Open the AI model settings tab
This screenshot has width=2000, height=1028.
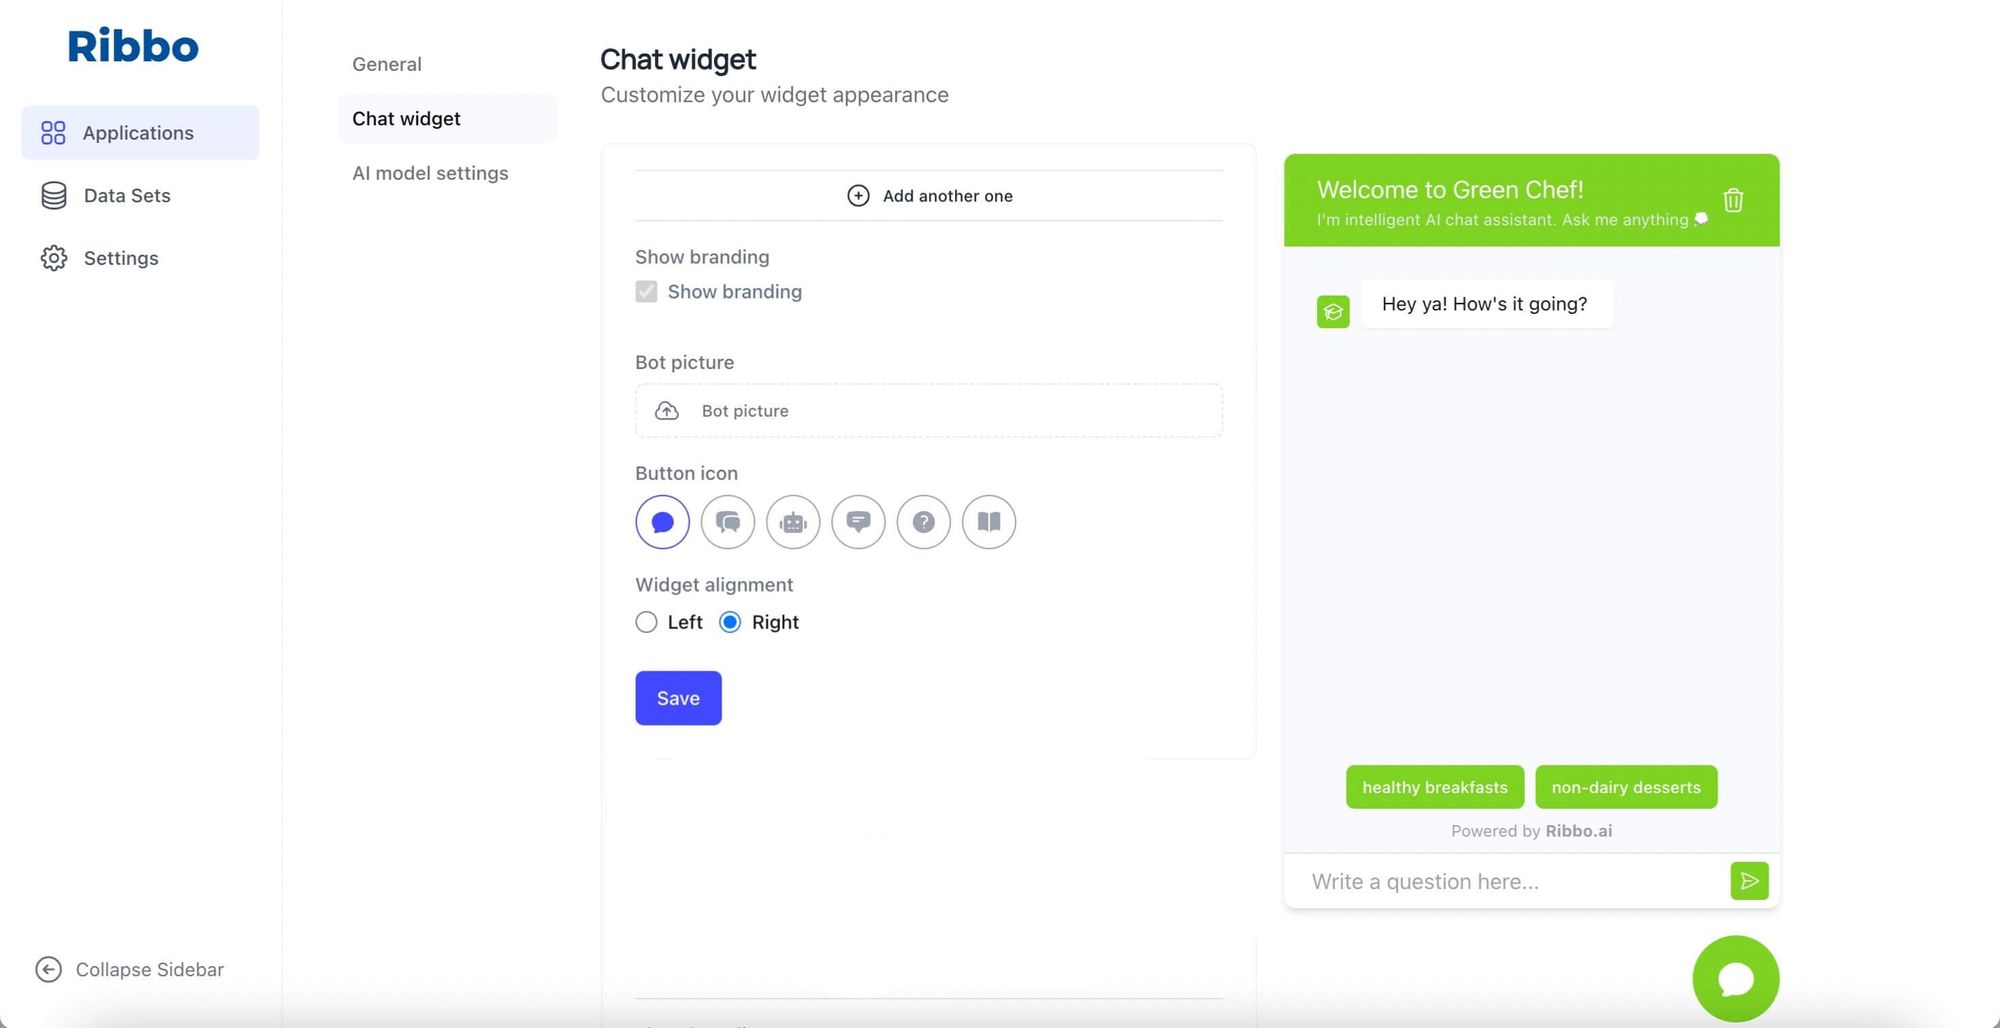[x=430, y=172]
